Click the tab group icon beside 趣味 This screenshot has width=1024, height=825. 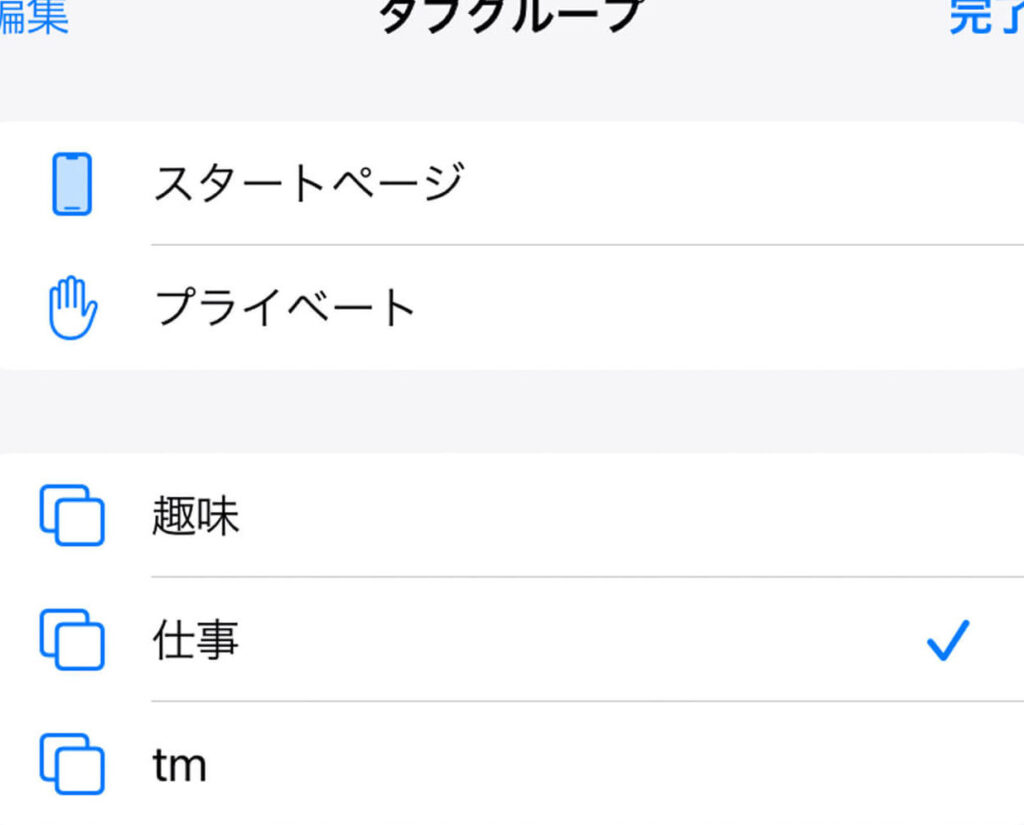[72, 516]
